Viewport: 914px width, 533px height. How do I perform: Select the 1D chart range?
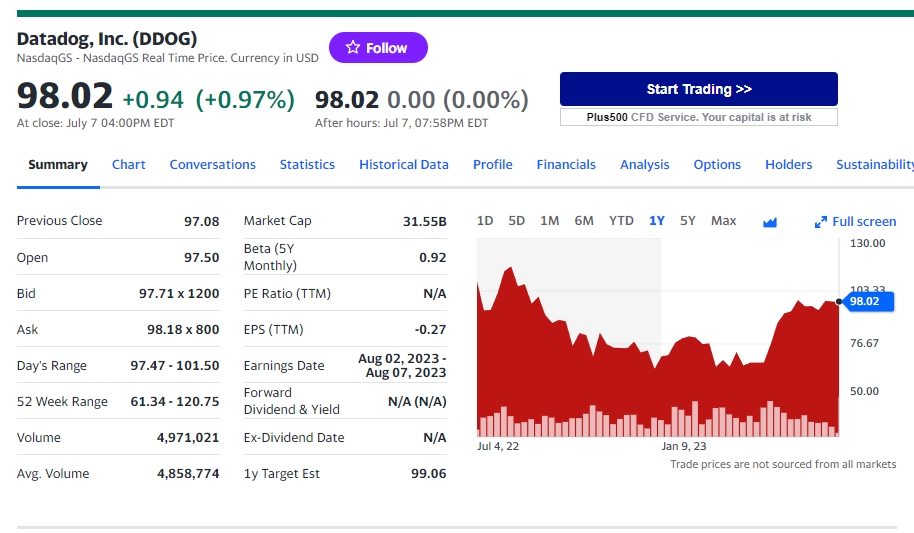[x=485, y=220]
